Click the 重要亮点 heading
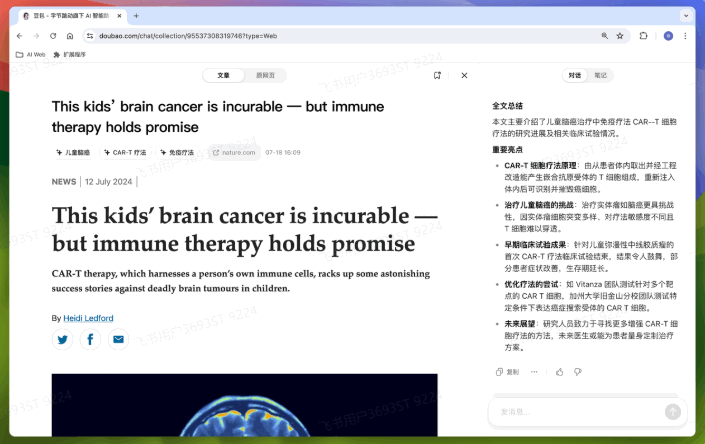This screenshot has width=705, height=444. coord(507,150)
